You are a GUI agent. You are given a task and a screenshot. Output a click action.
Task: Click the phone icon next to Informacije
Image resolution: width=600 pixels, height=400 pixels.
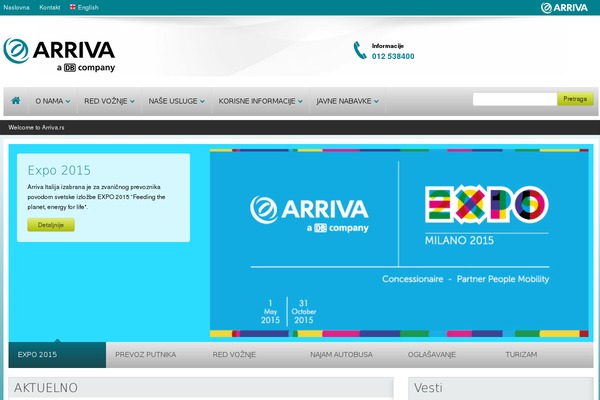(x=360, y=51)
